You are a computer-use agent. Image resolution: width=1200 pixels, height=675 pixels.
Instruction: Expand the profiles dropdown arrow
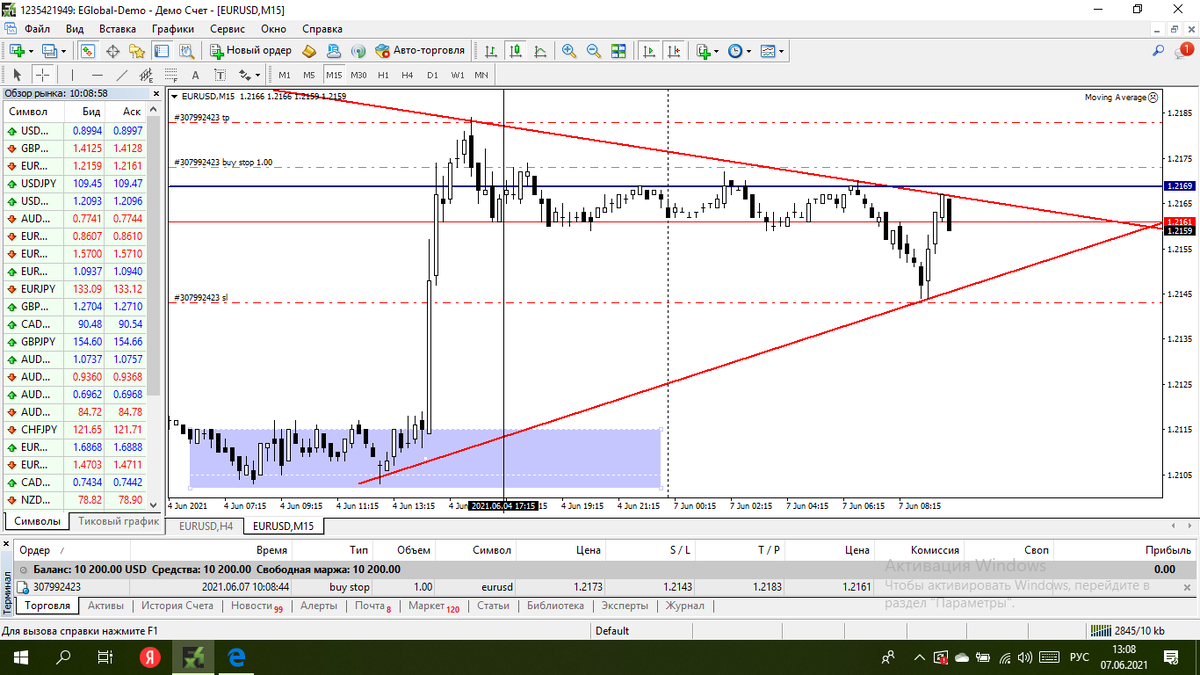[63, 51]
